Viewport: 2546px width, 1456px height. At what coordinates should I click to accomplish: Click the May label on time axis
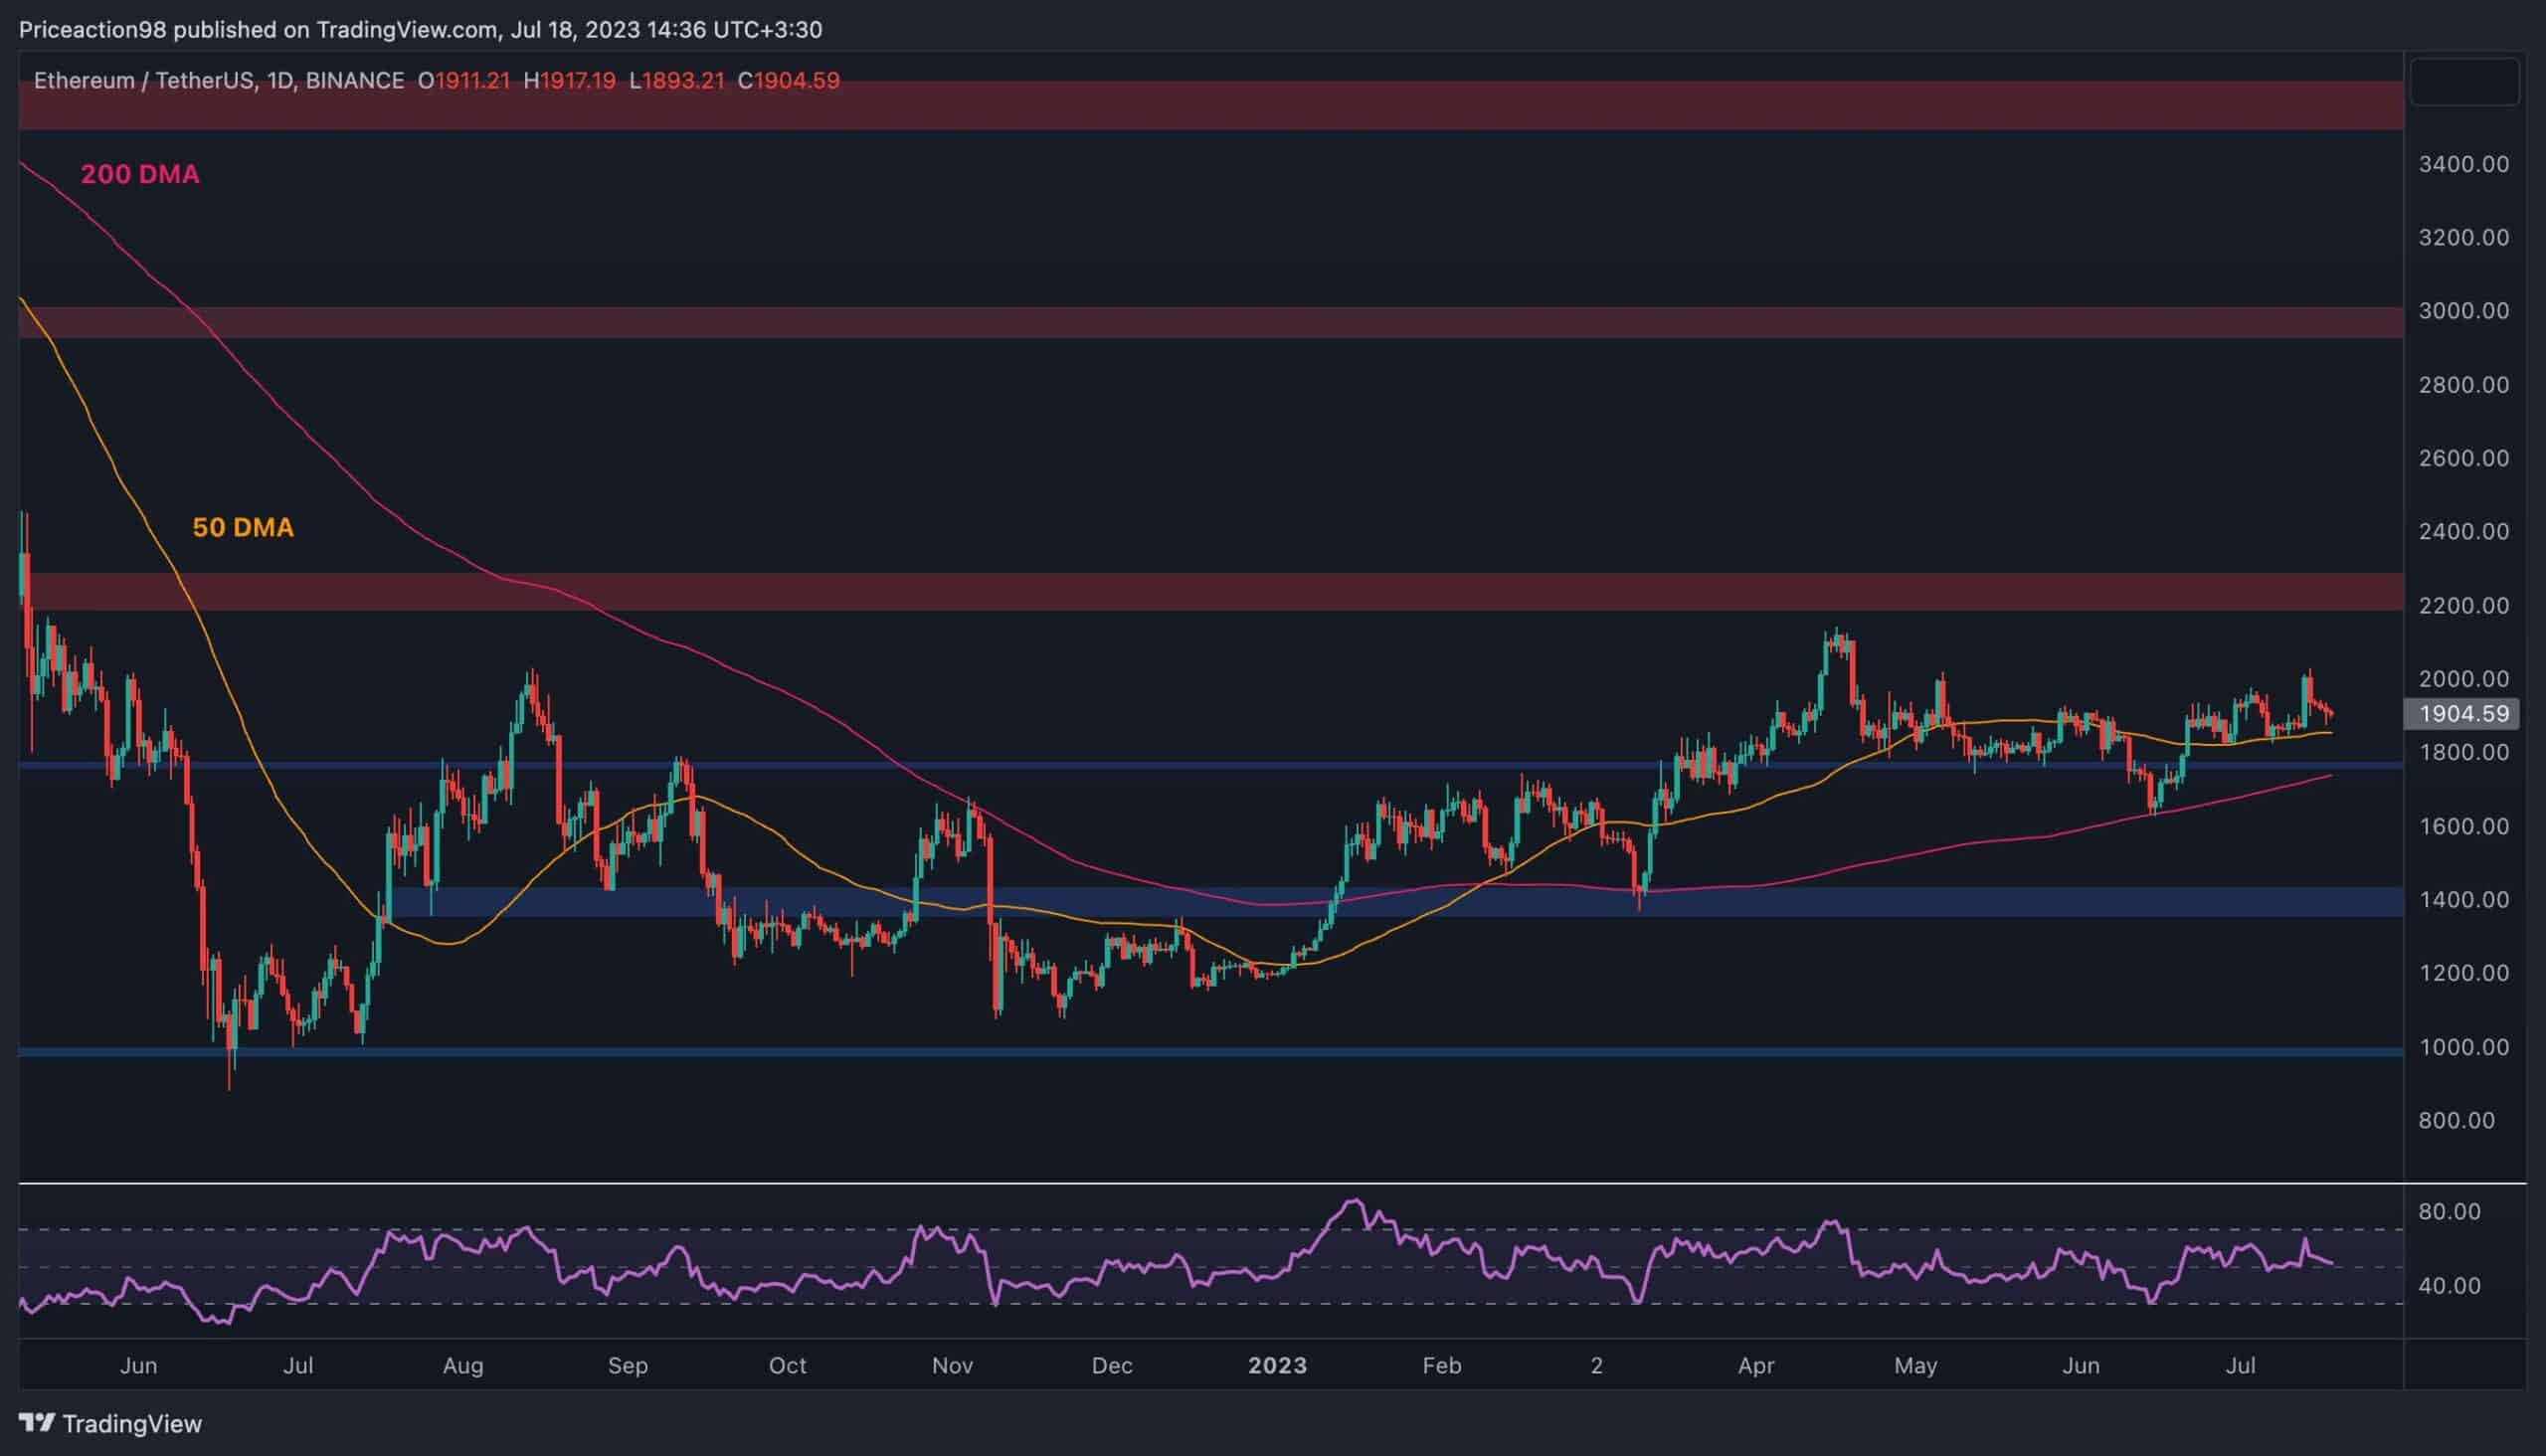click(1916, 1366)
